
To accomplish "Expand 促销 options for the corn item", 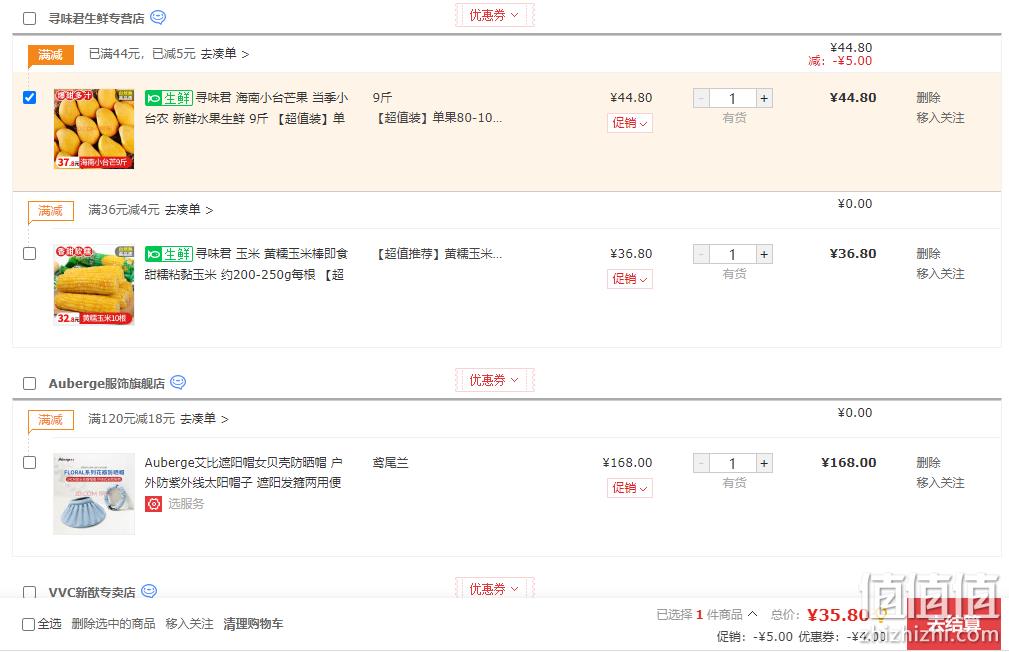I will point(630,279).
